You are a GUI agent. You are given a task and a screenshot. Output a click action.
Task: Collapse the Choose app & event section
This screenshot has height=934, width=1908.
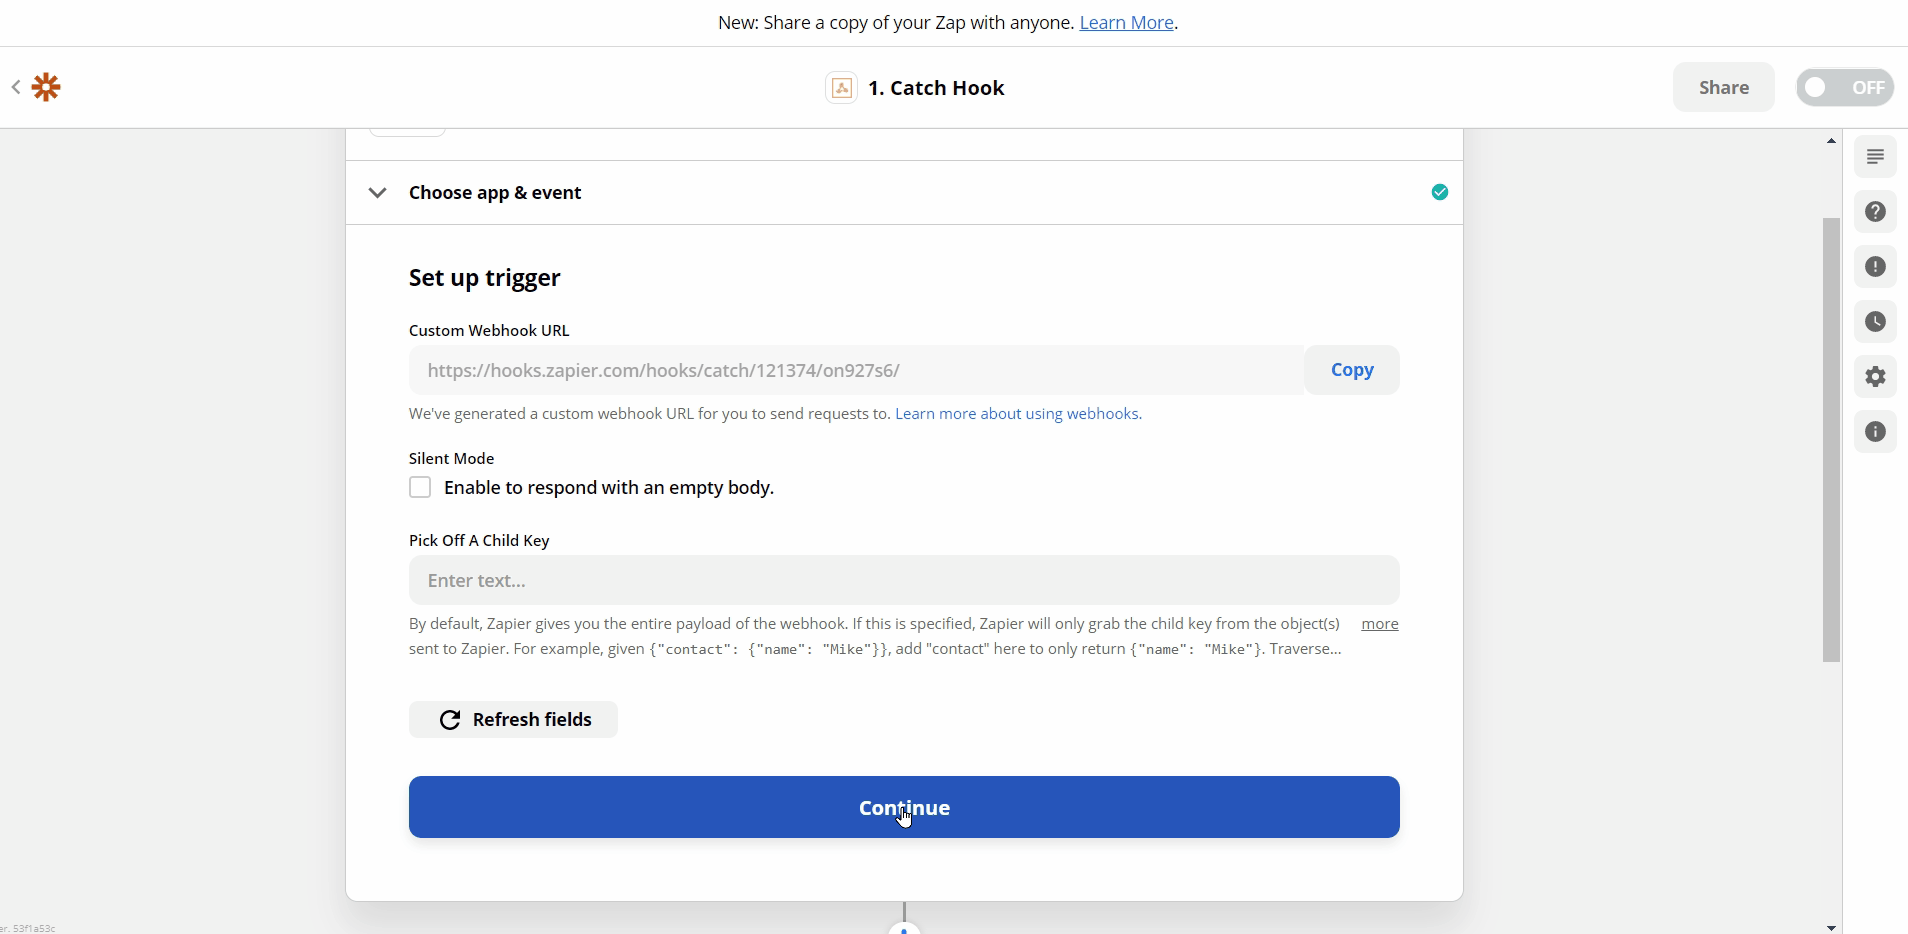pyautogui.click(x=377, y=193)
